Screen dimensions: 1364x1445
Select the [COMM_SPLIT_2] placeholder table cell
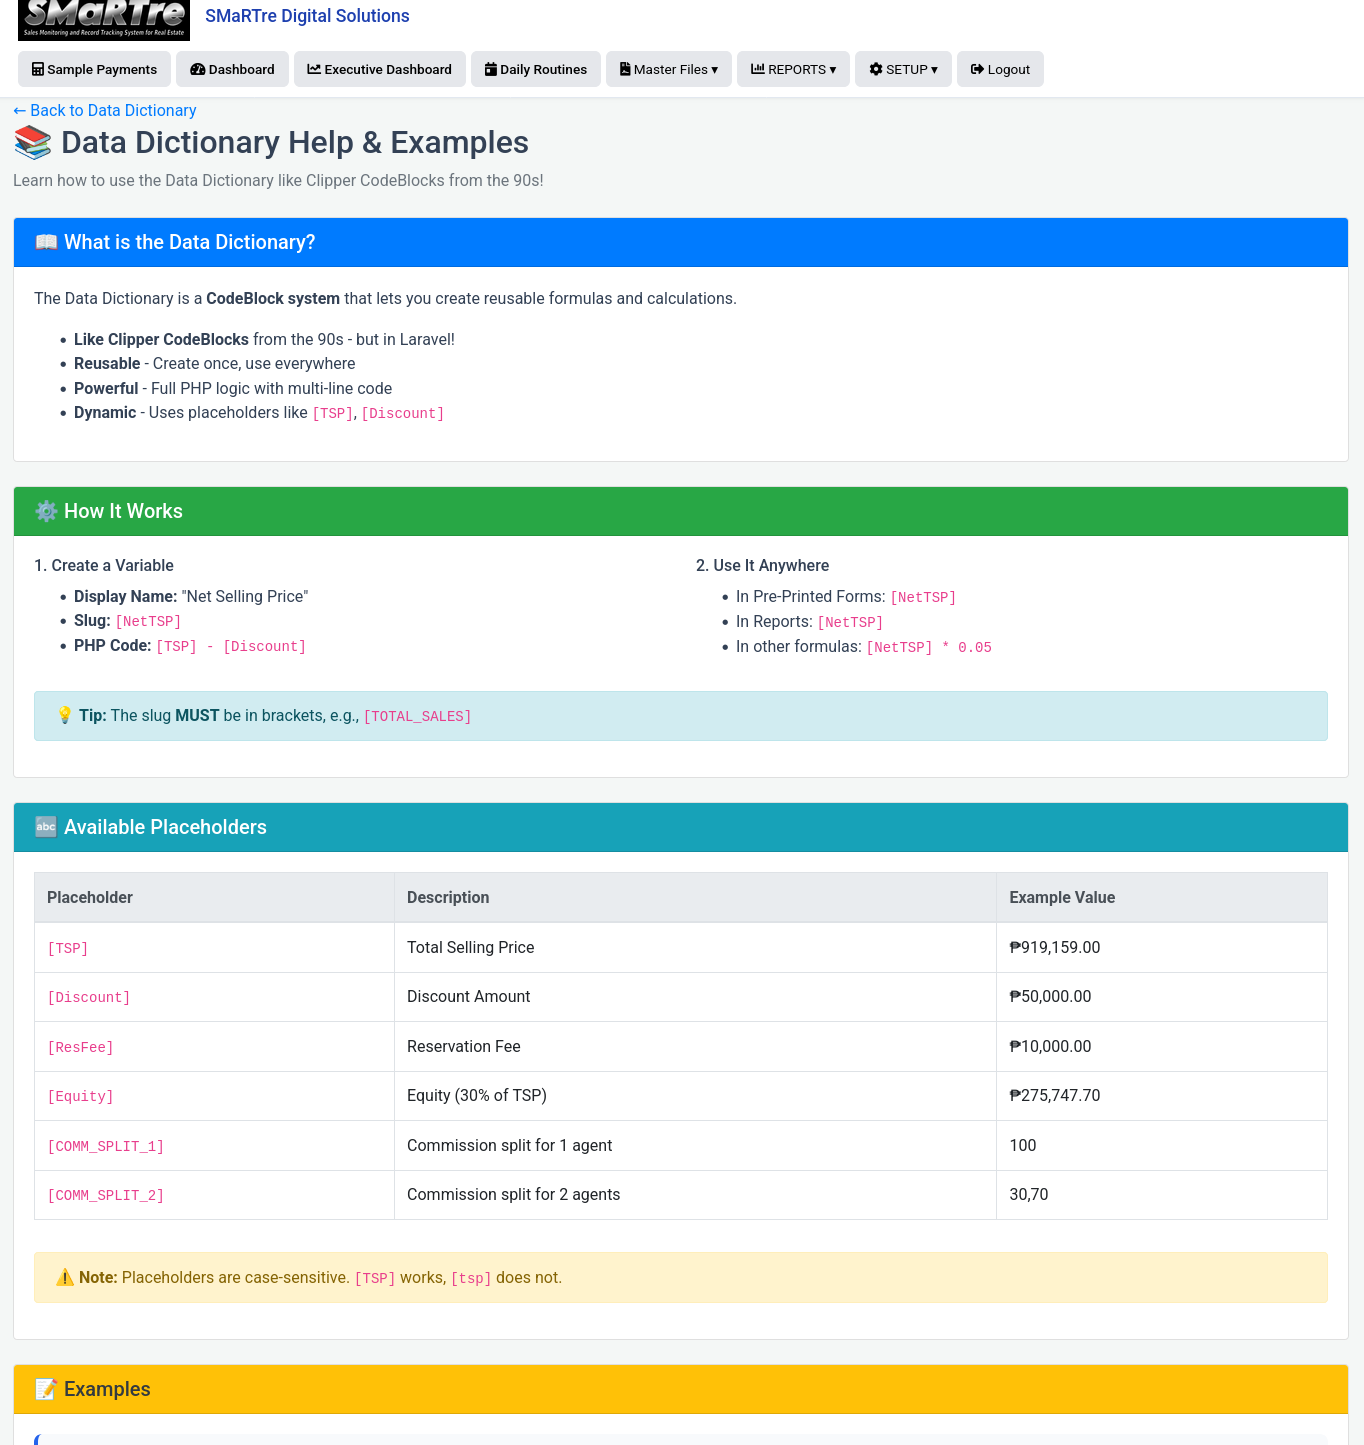(x=214, y=1195)
